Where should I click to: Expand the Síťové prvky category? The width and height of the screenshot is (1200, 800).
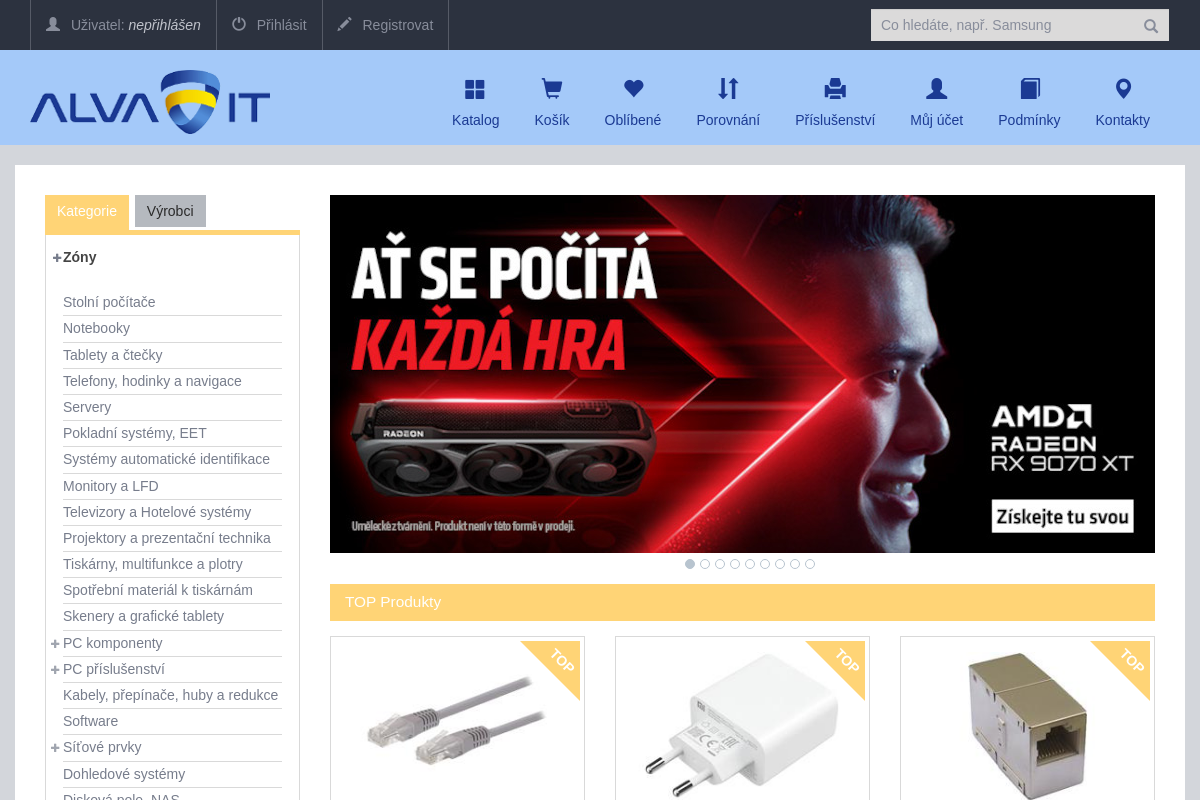pos(55,747)
